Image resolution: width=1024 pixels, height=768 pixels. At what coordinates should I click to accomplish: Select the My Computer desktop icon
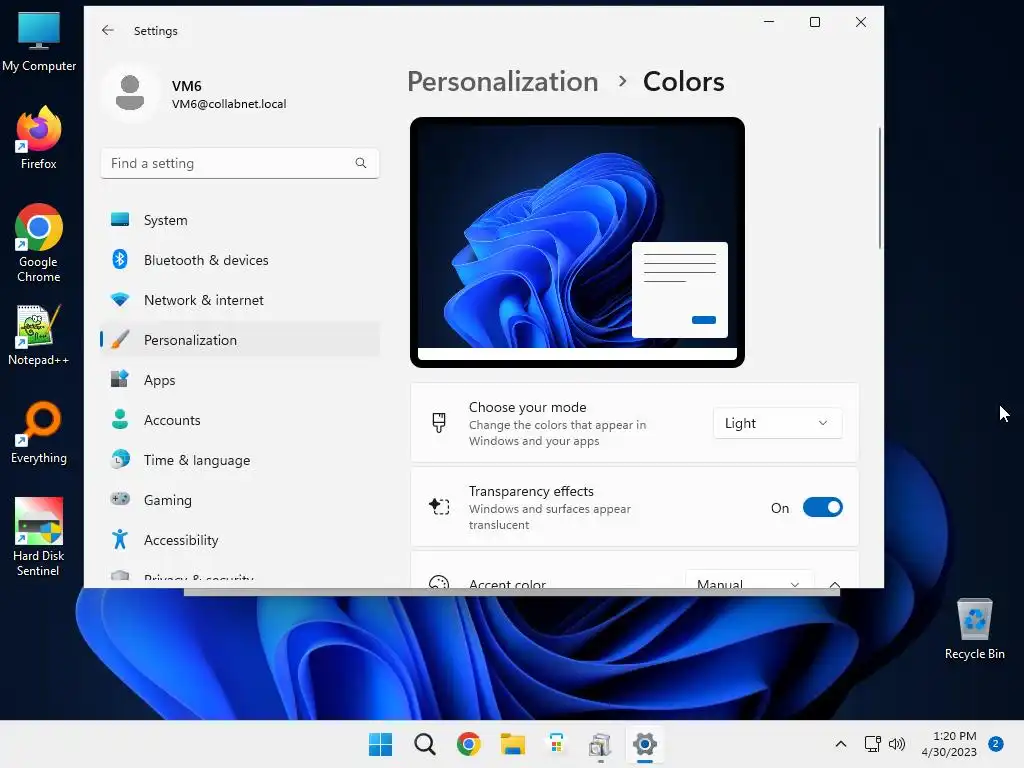click(x=39, y=40)
